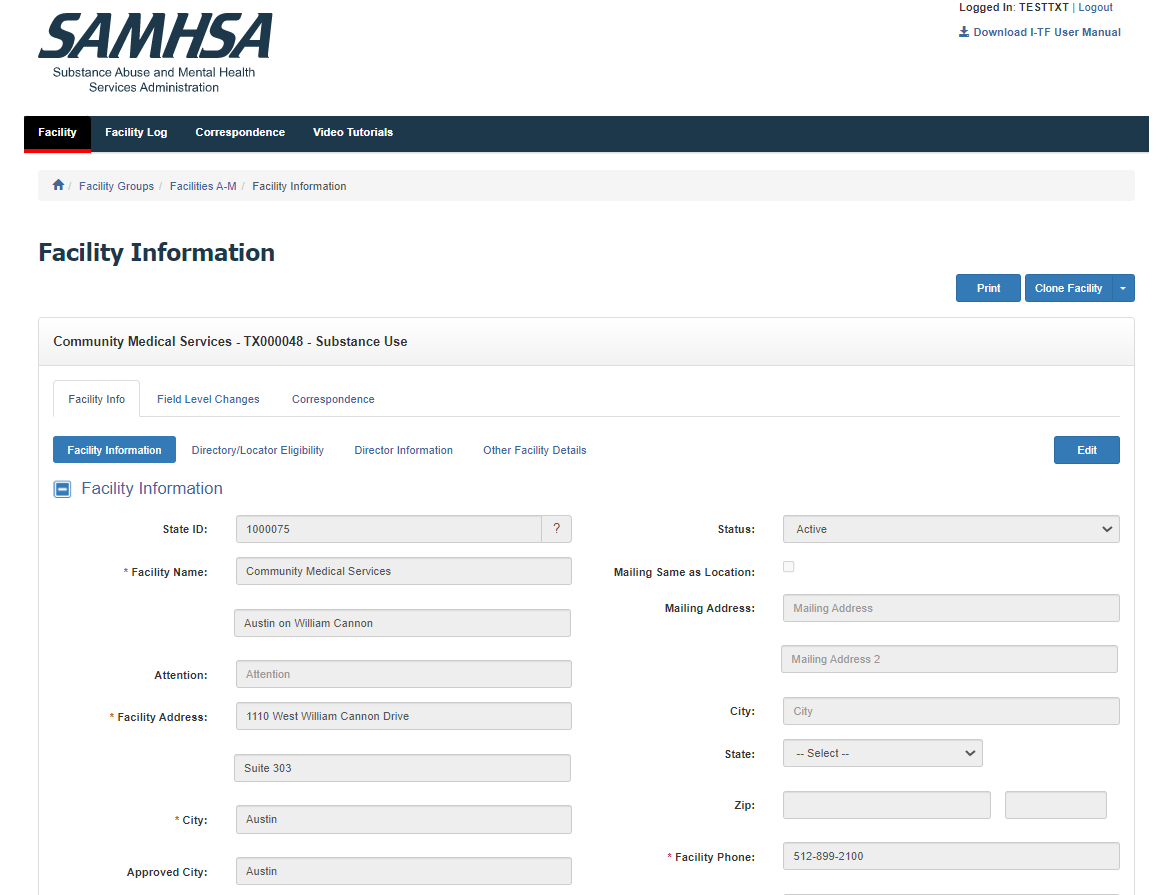Click the Logout link

(1095, 7)
